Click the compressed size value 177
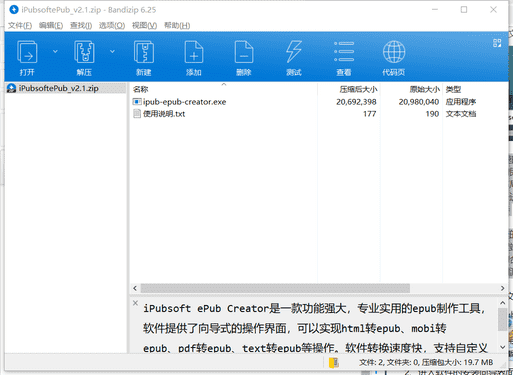The image size is (513, 375). pyautogui.click(x=370, y=114)
